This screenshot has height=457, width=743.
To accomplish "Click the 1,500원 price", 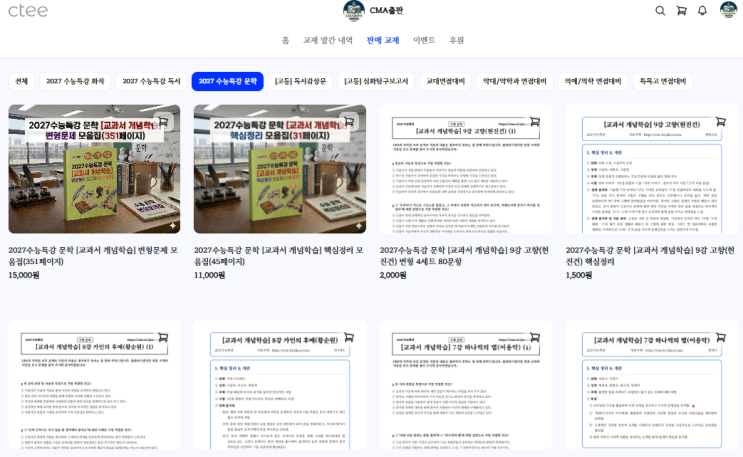I will pos(579,275).
